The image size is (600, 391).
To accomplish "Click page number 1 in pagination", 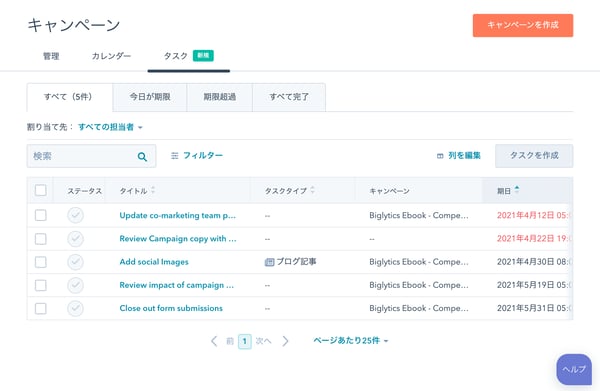I will (x=245, y=341).
